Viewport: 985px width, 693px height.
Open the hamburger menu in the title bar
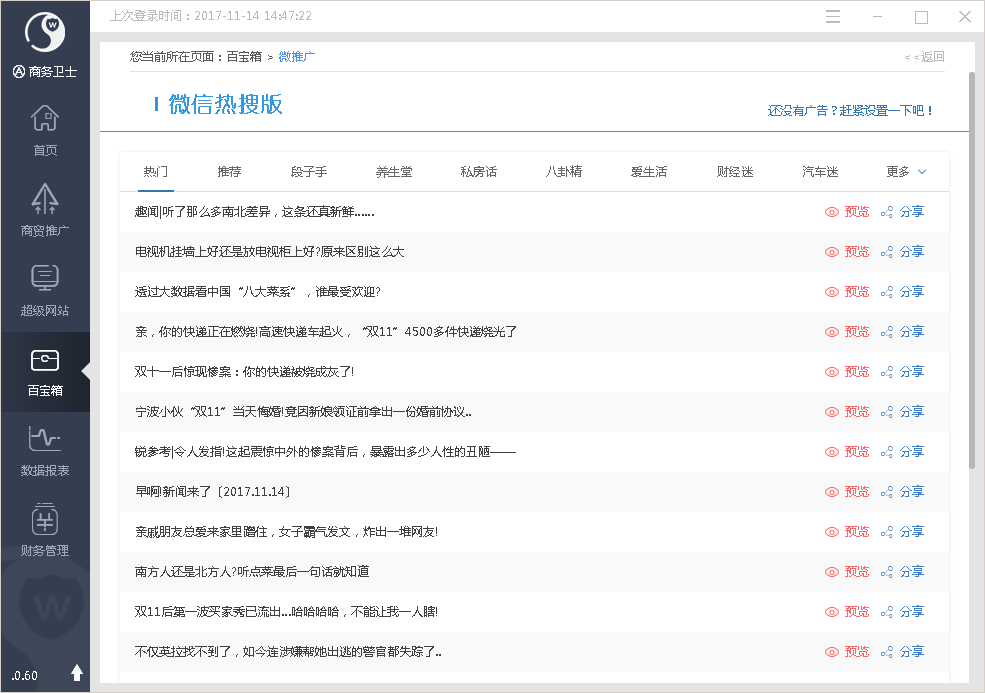(x=832, y=16)
